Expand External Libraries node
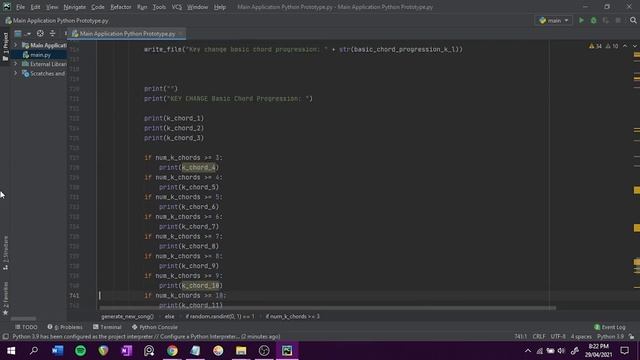The image size is (640, 360). [x=16, y=64]
